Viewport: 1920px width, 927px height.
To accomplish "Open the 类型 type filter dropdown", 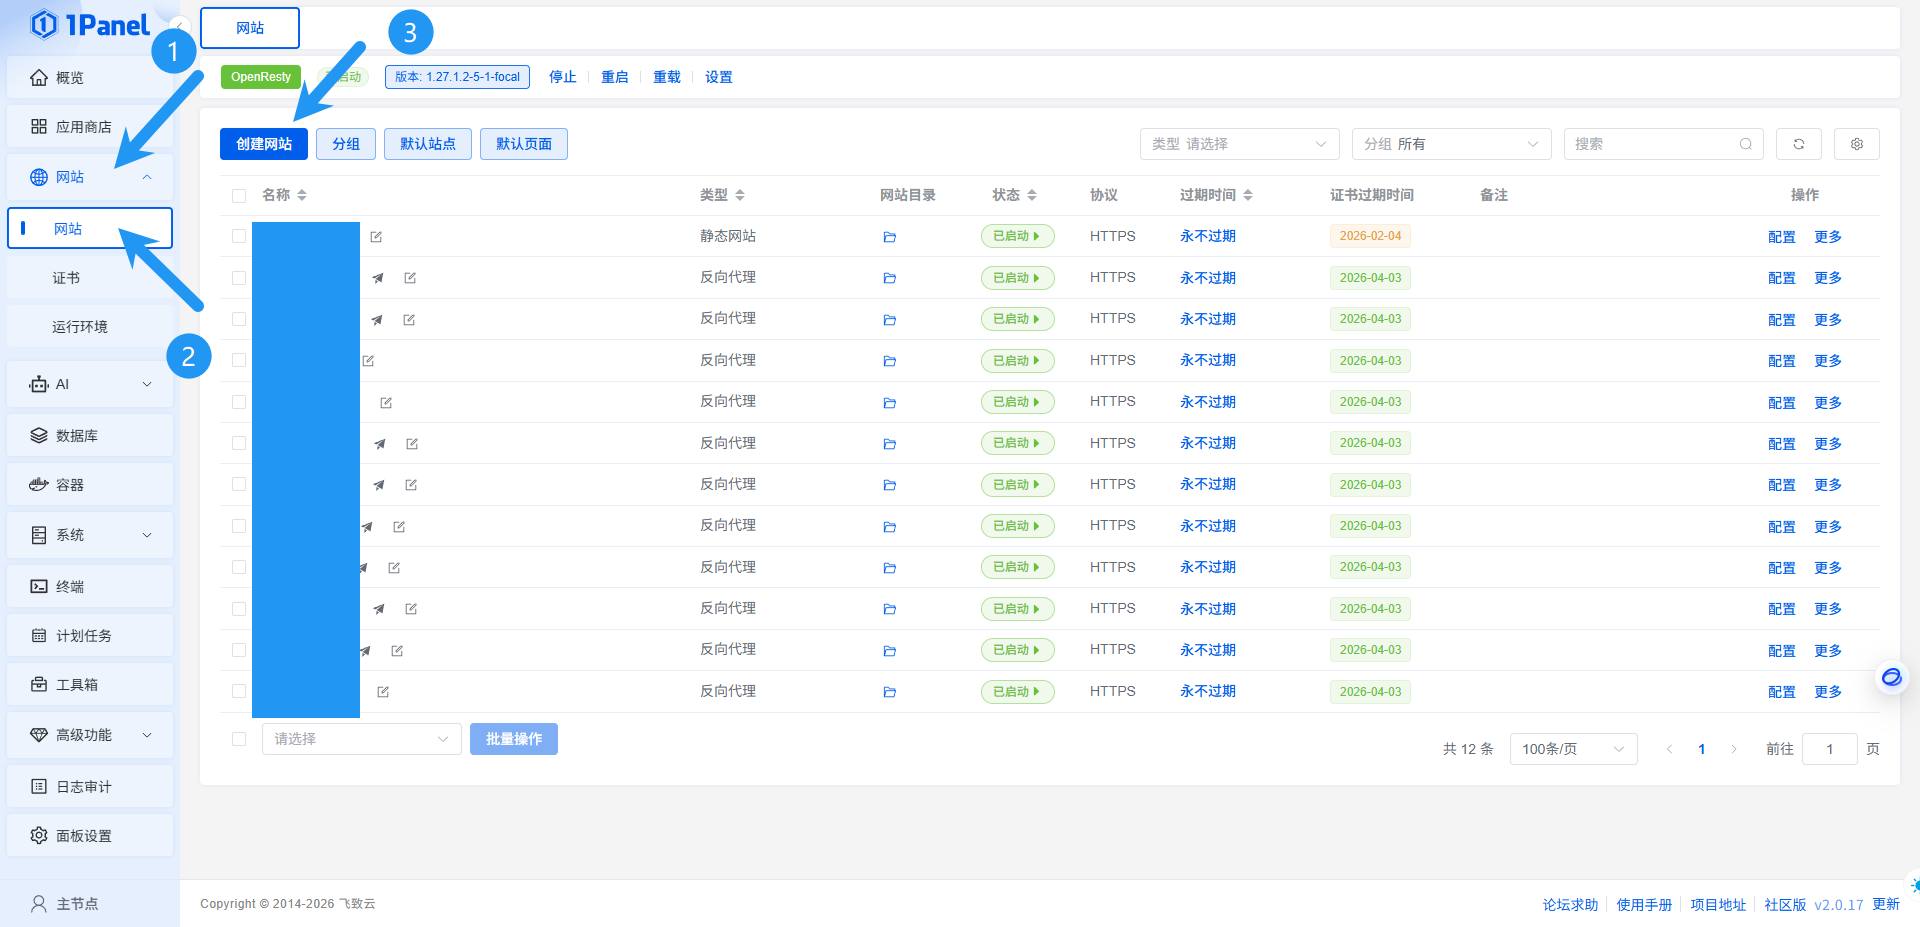I will click(1238, 144).
